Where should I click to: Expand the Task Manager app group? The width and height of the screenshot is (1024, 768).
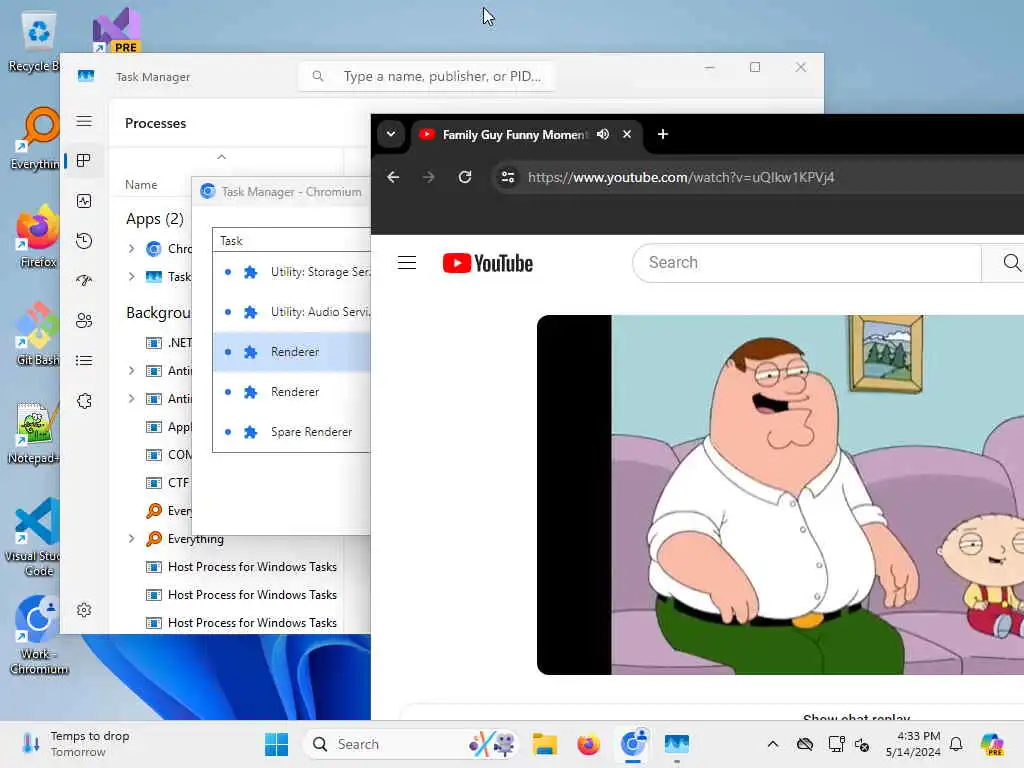pyautogui.click(x=131, y=277)
